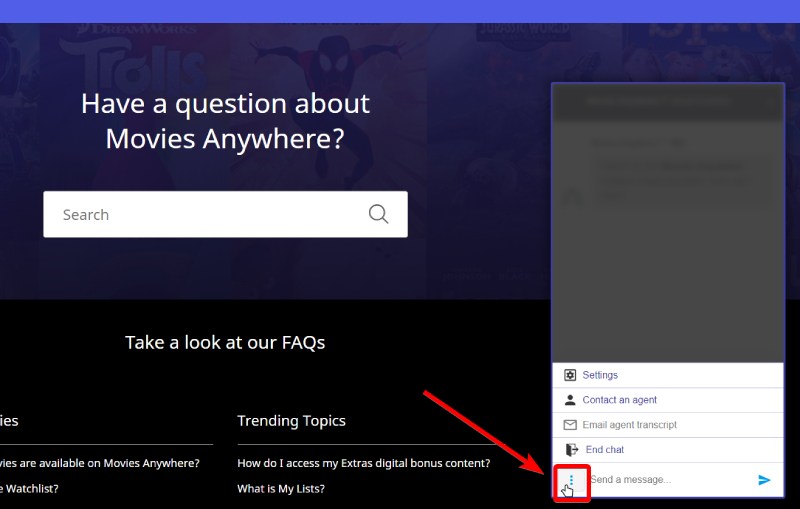
Task: Click the blue send message arrow
Action: point(764,480)
